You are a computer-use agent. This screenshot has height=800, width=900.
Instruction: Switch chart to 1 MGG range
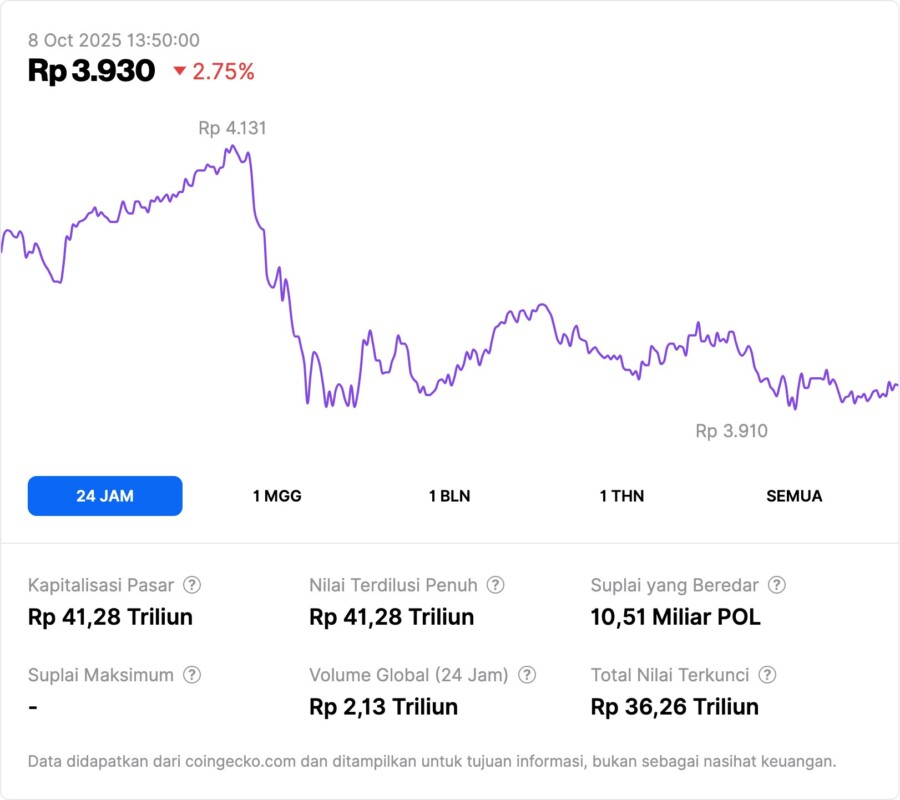(x=277, y=496)
